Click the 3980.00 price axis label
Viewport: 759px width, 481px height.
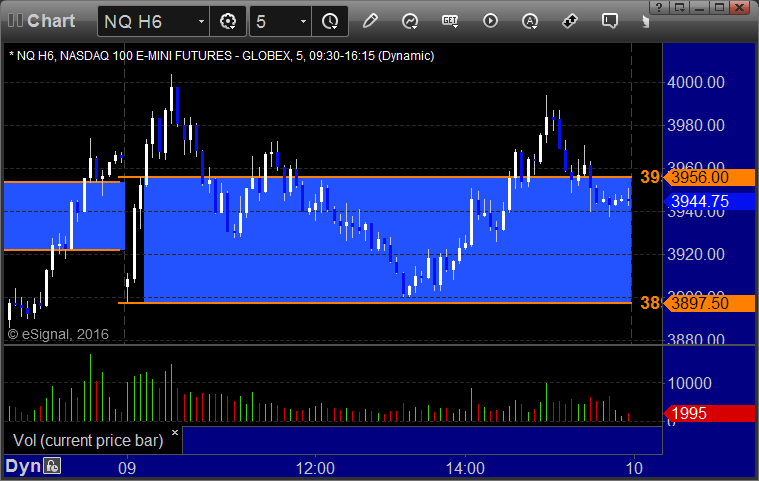pos(696,125)
